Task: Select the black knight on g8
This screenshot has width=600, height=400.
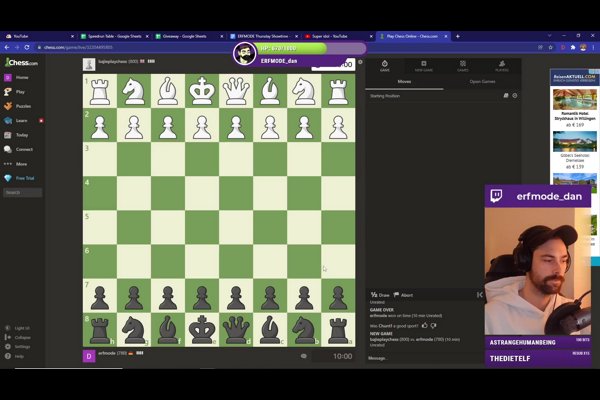Action: 134,330
